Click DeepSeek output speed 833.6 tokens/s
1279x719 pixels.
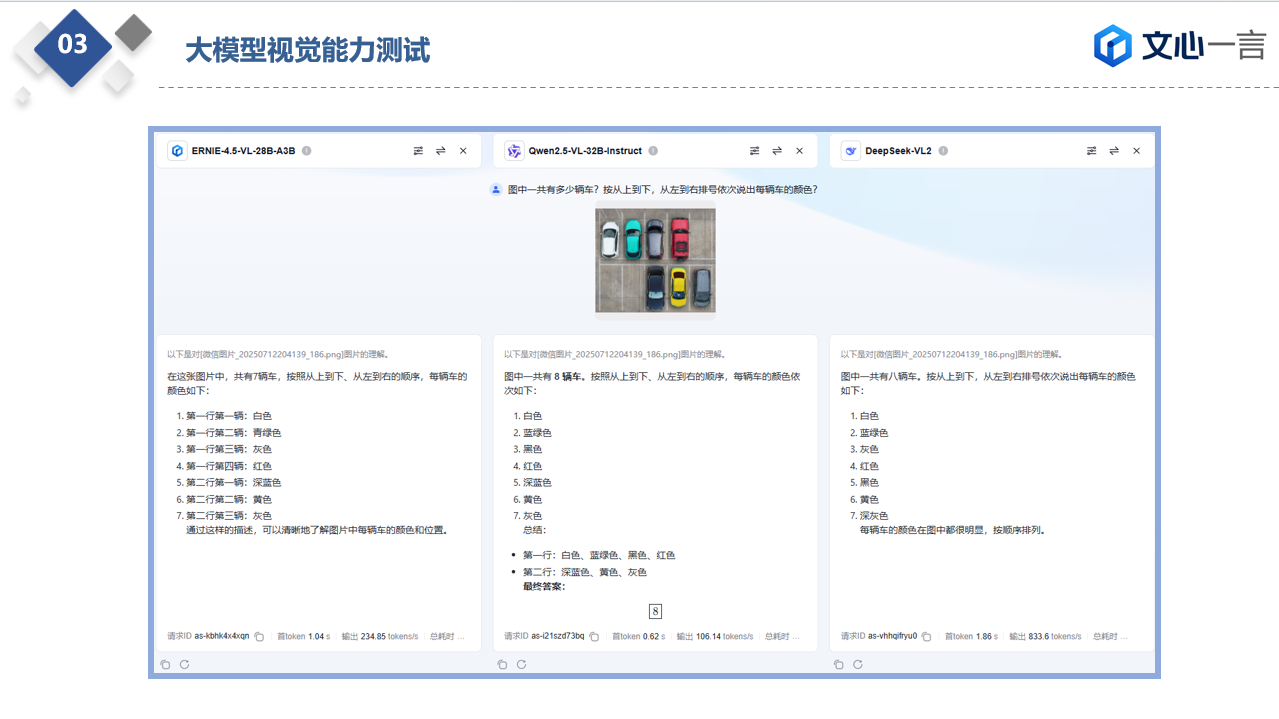[1045, 636]
